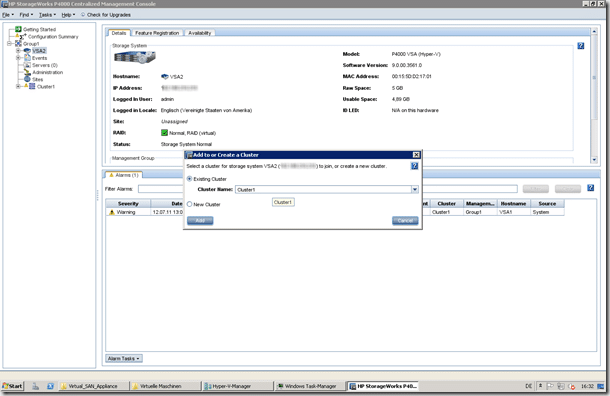Screen dimensions: 610x396
Task: Click the help icon in Details panel
Action: (580, 46)
